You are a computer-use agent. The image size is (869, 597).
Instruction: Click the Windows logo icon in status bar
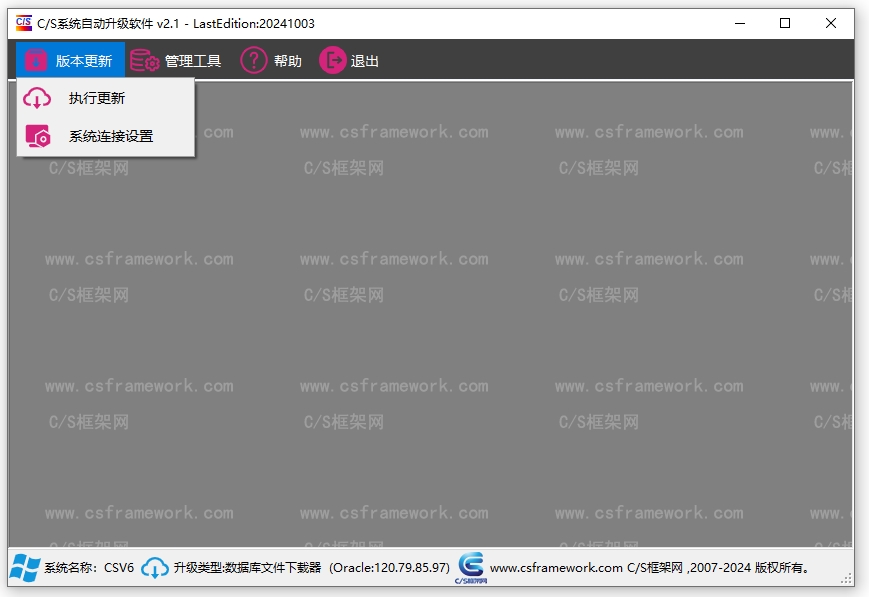[x=24, y=568]
